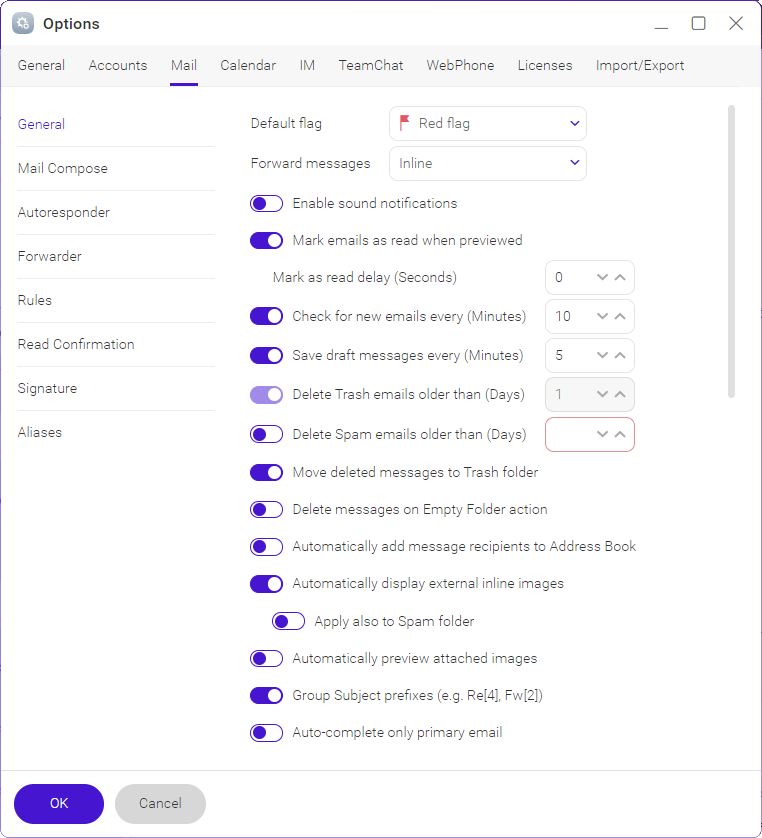Viewport: 762px width, 838px height.
Task: Open the Import/Export tab
Action: click(x=640, y=65)
